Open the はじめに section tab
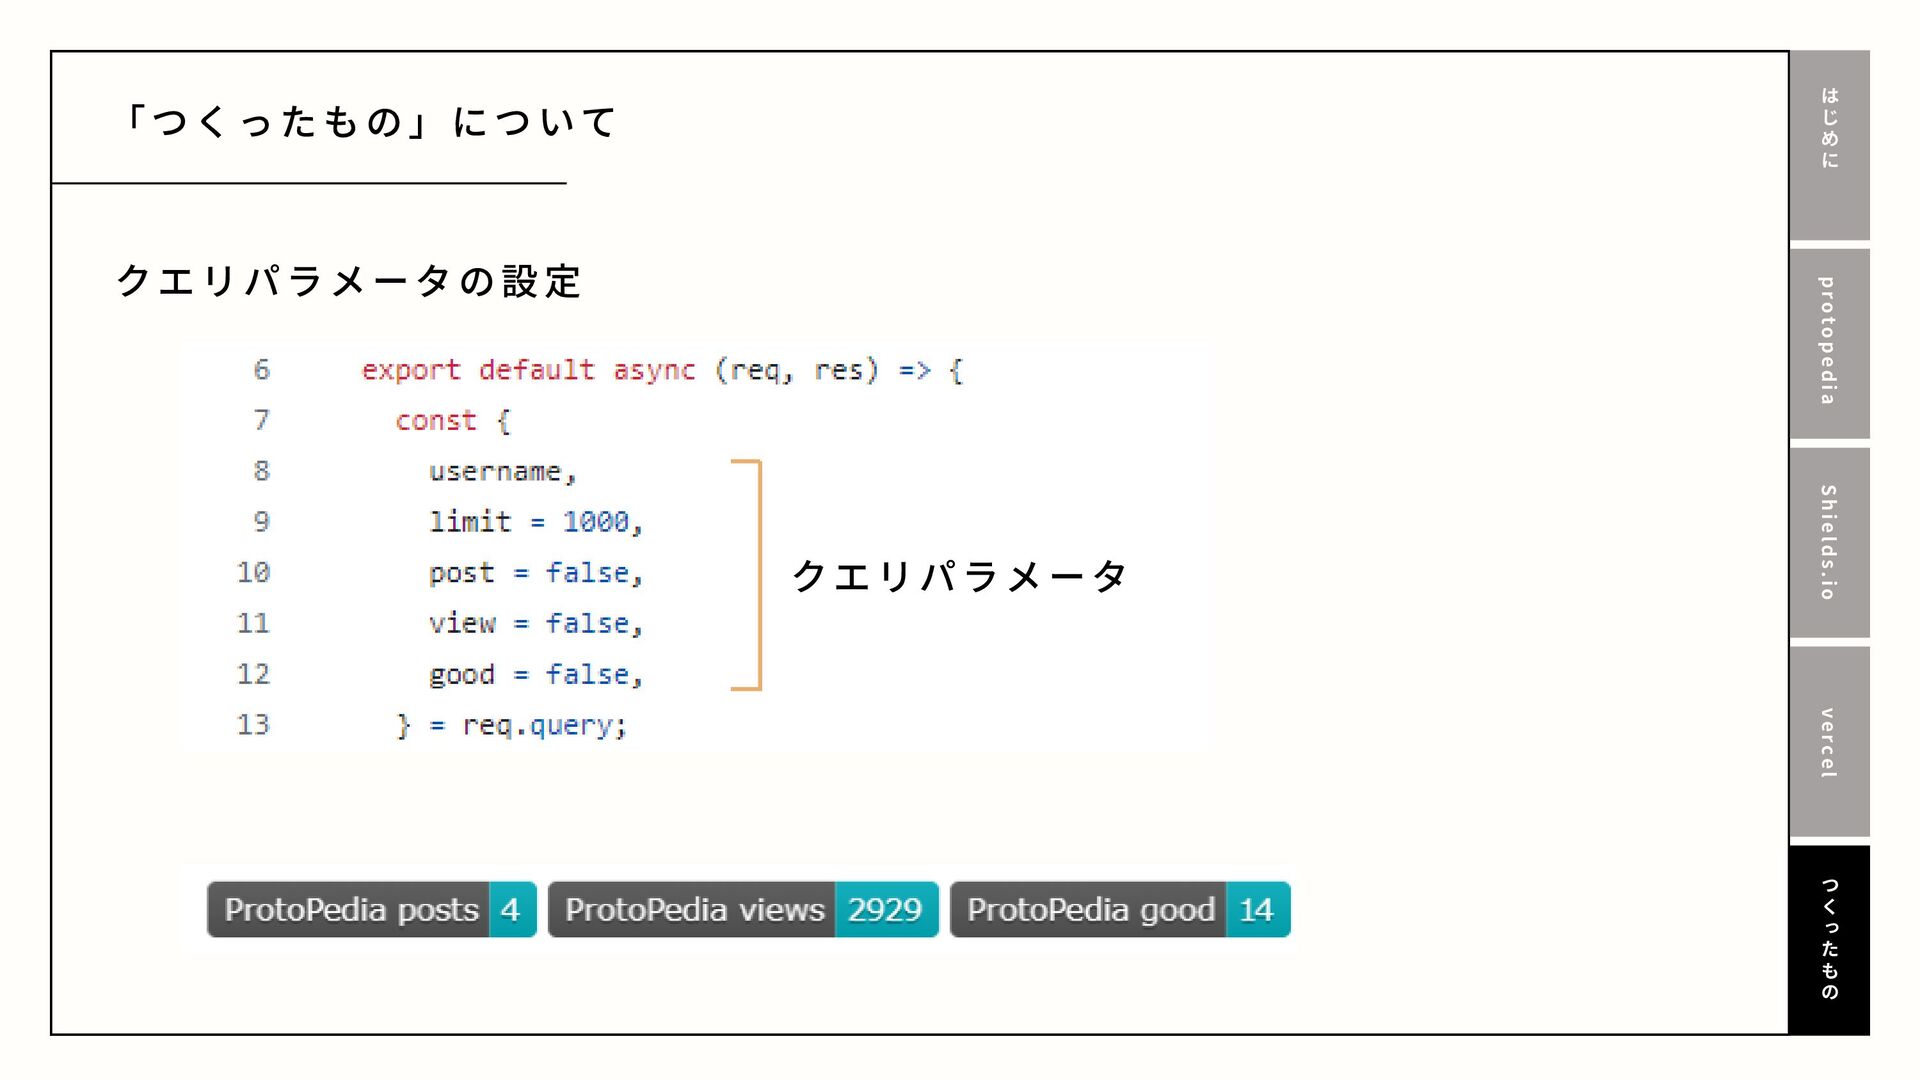This screenshot has height=1080, width=1920. click(1829, 145)
